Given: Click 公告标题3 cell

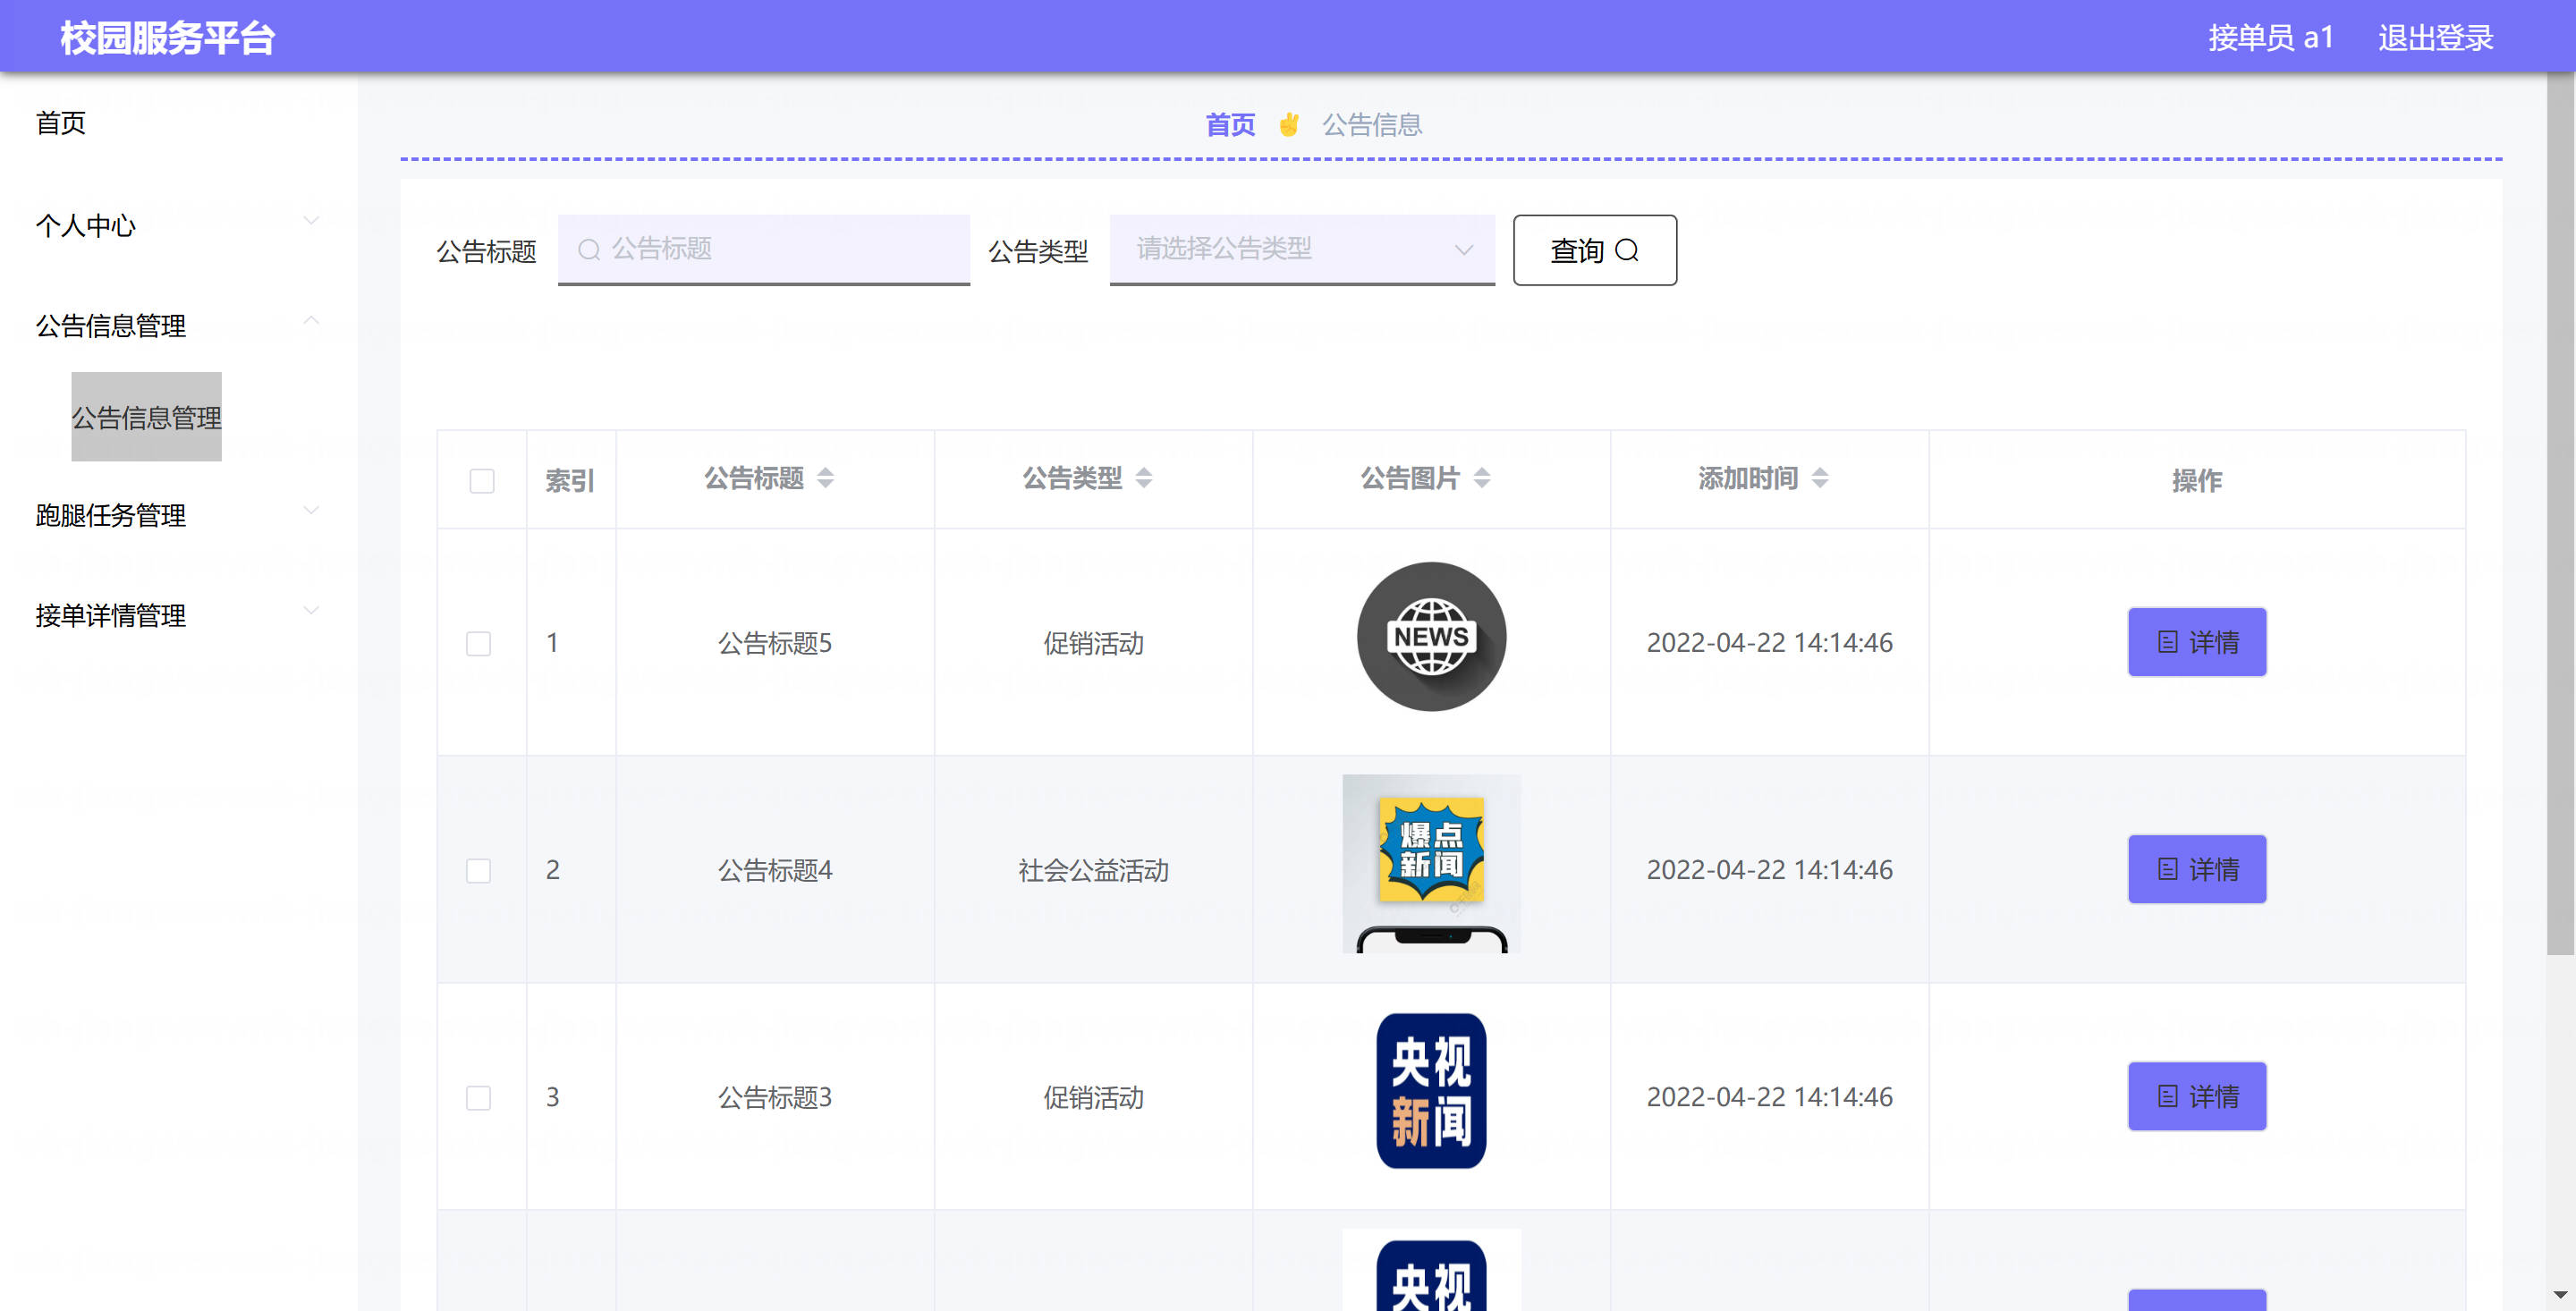Looking at the screenshot, I should (x=775, y=1097).
